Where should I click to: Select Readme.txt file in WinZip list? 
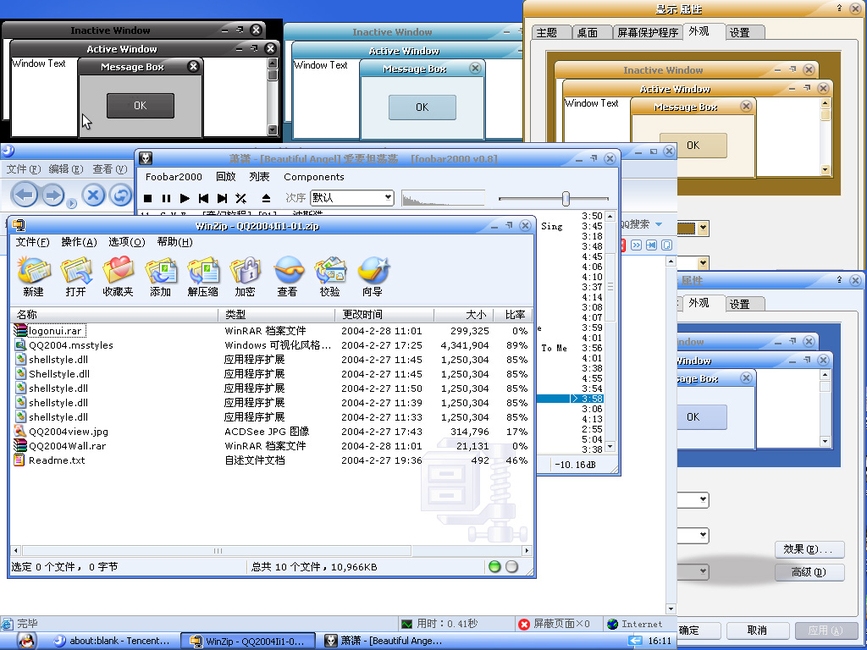[x=57, y=460]
